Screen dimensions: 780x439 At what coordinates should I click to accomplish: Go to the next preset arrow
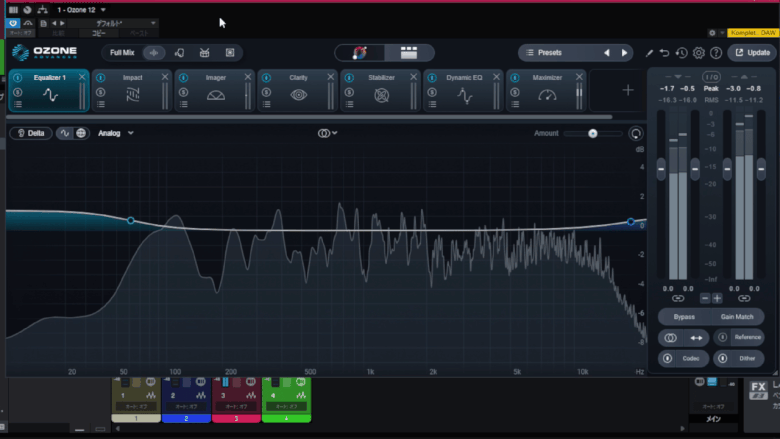tap(625, 53)
